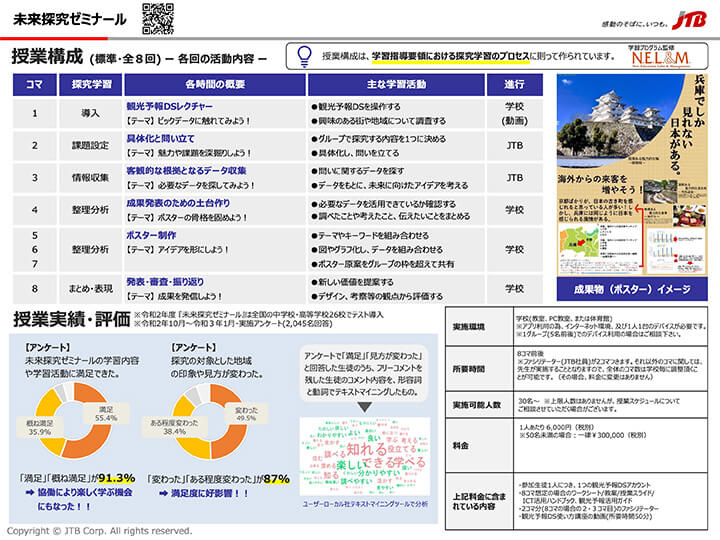Click the text-mining word cloud image
720x540 pixels.
pos(365,456)
